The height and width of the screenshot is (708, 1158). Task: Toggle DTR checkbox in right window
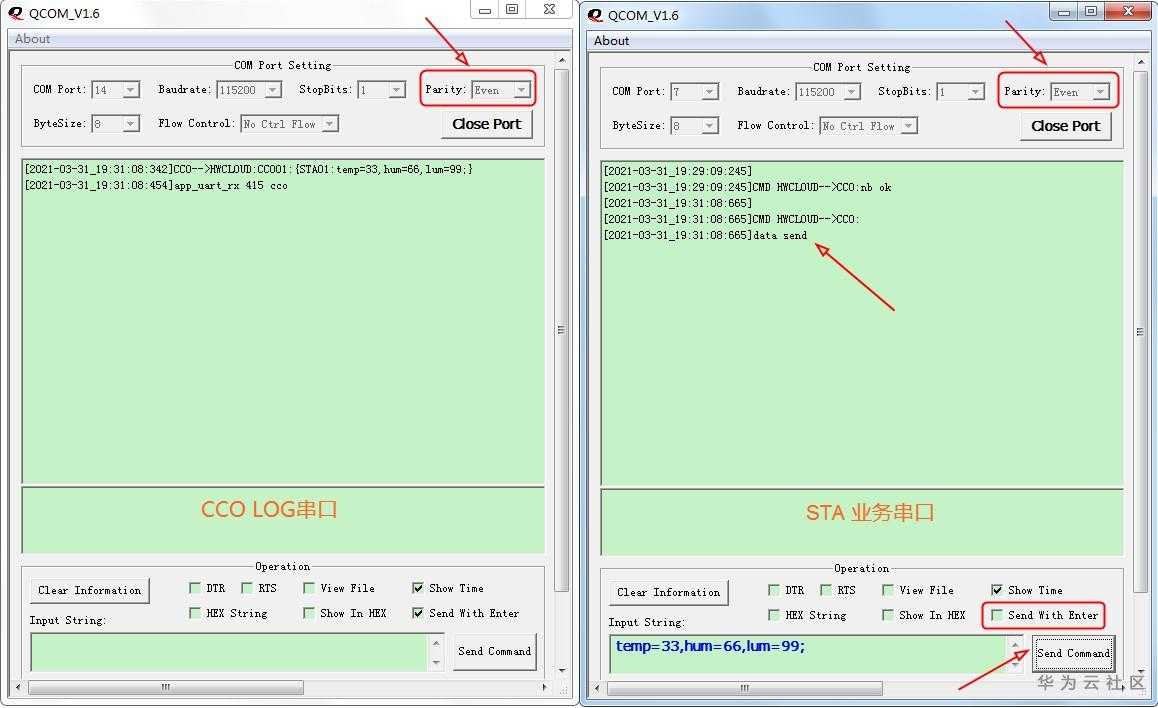click(x=774, y=590)
